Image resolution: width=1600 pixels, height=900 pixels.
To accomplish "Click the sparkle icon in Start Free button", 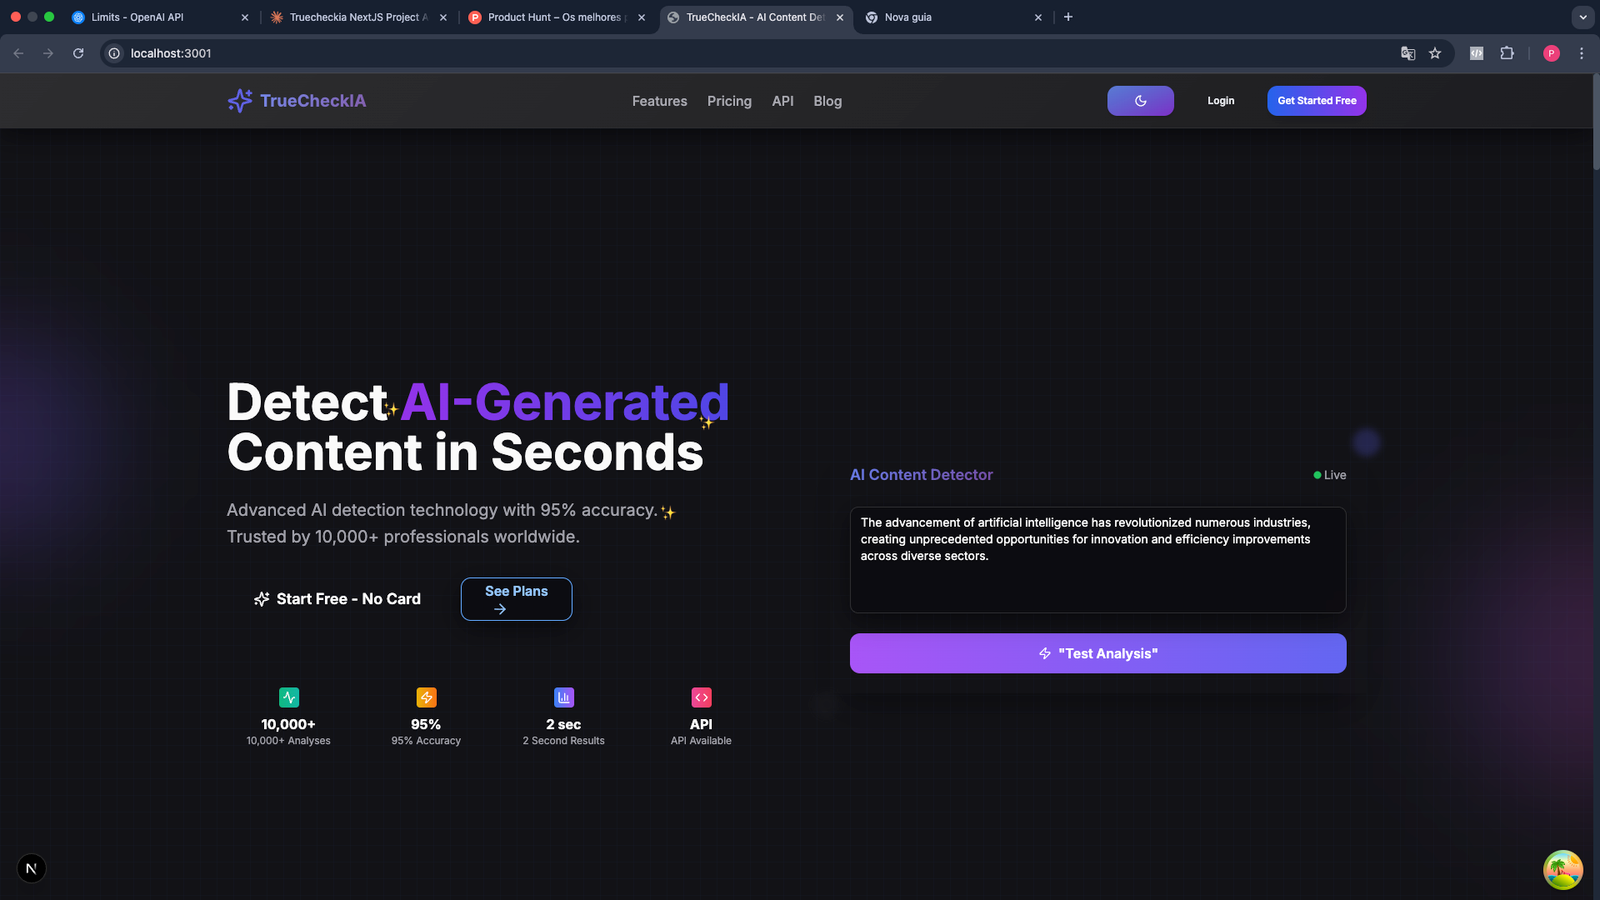I will pos(262,599).
